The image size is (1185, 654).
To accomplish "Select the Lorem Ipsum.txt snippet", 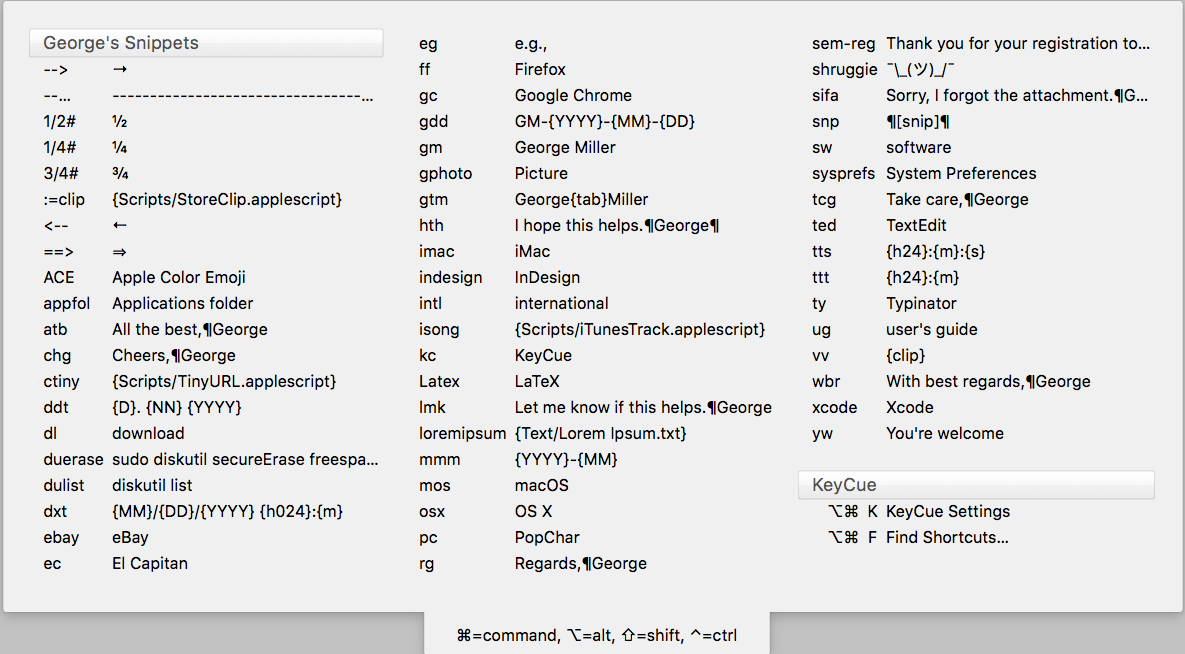I will click(x=600, y=434).
